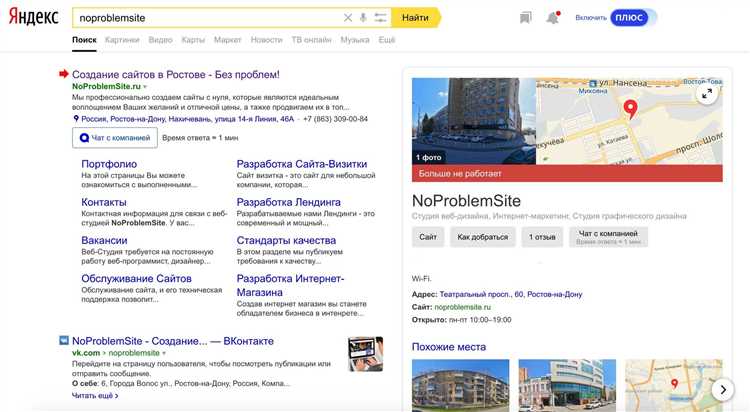
Task: Click the red location pin on map
Action: (630, 108)
